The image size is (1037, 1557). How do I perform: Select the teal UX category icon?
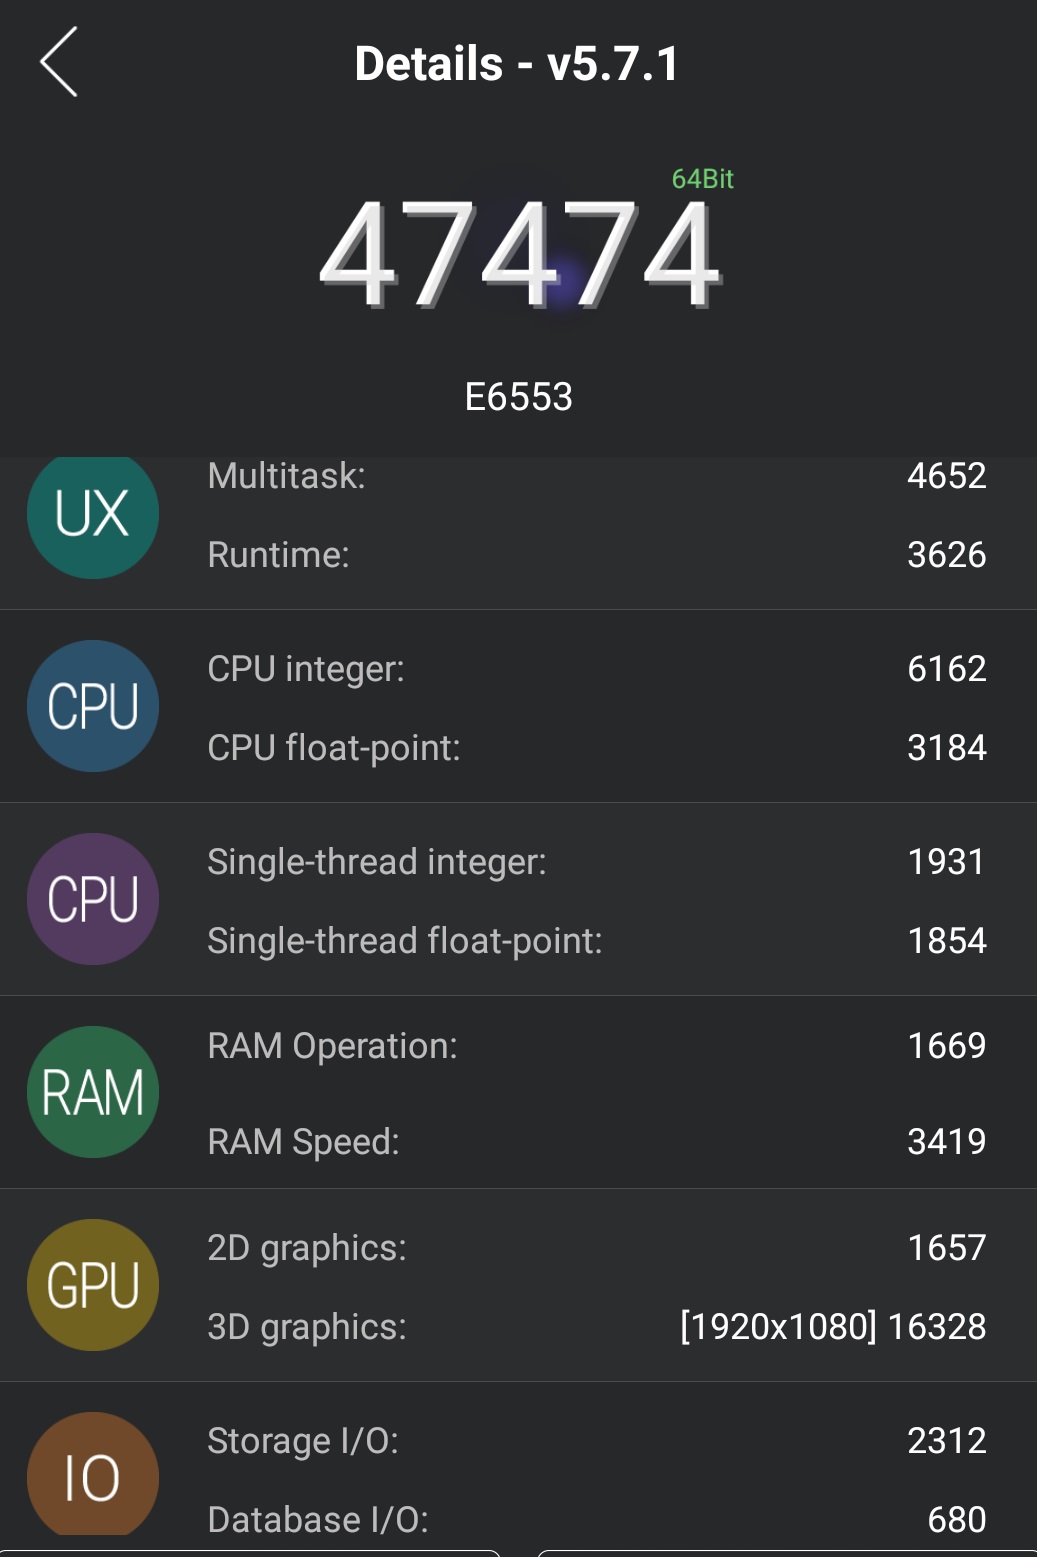93,515
